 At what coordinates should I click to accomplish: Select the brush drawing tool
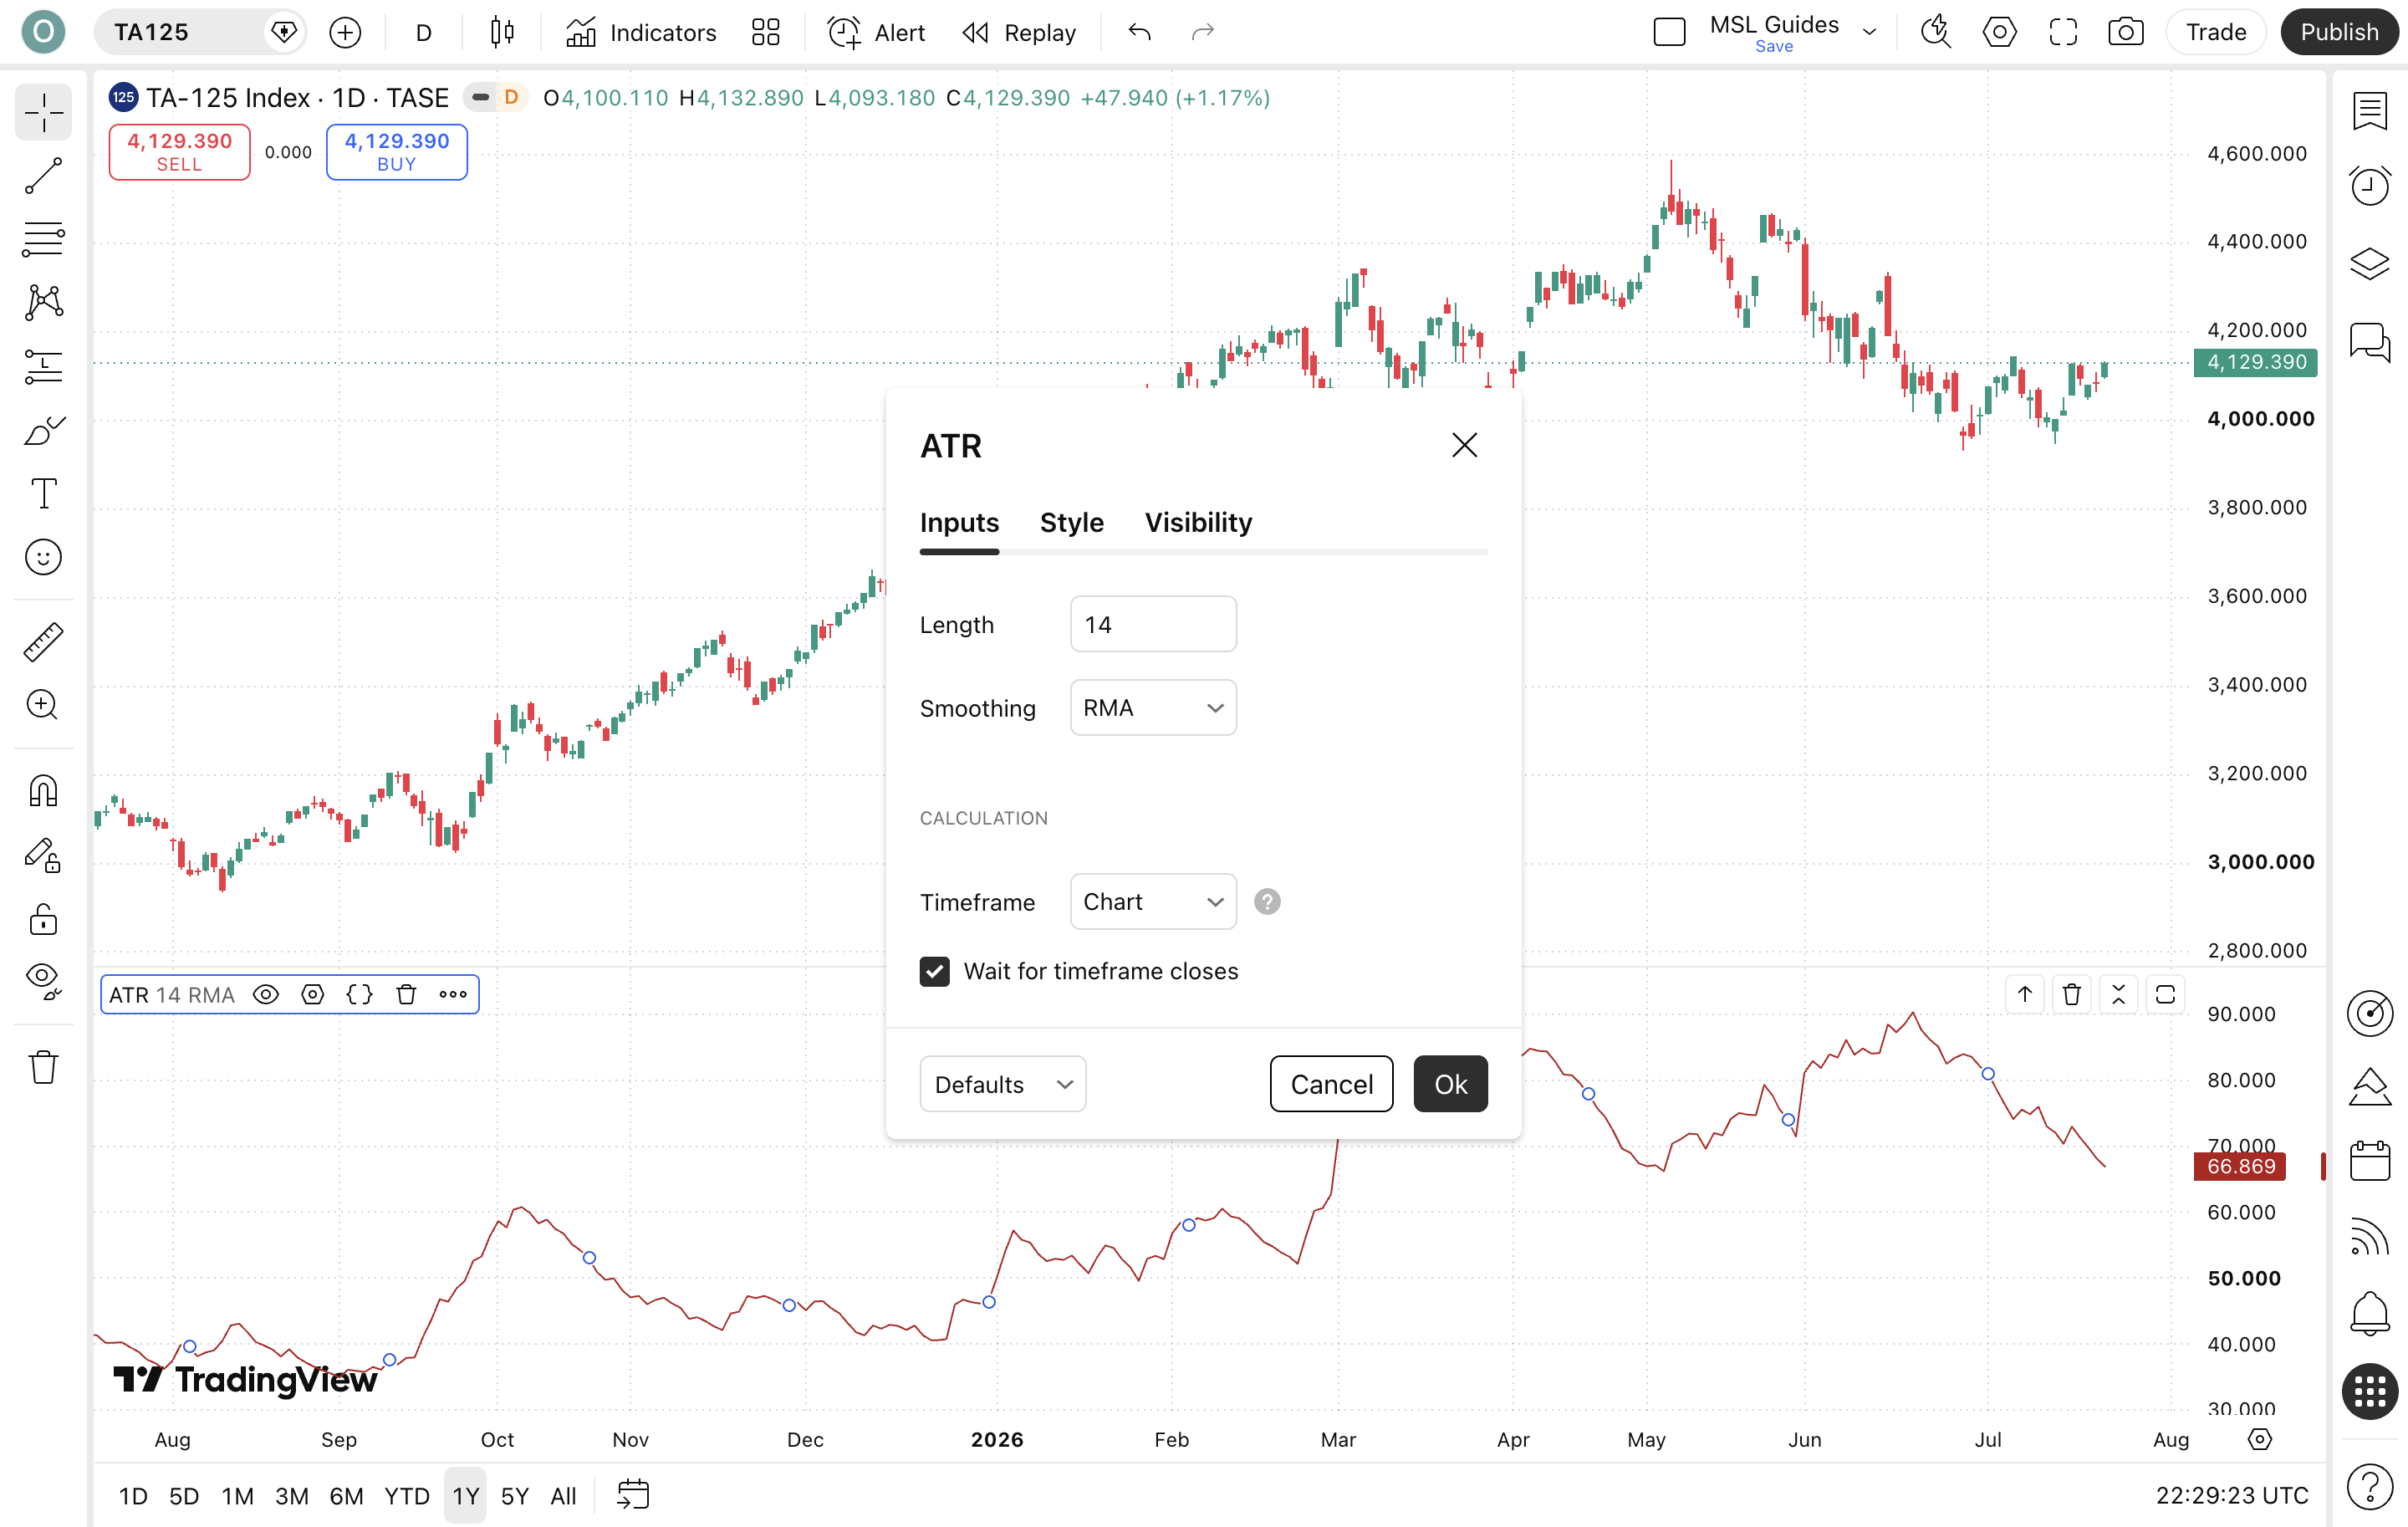[x=43, y=430]
